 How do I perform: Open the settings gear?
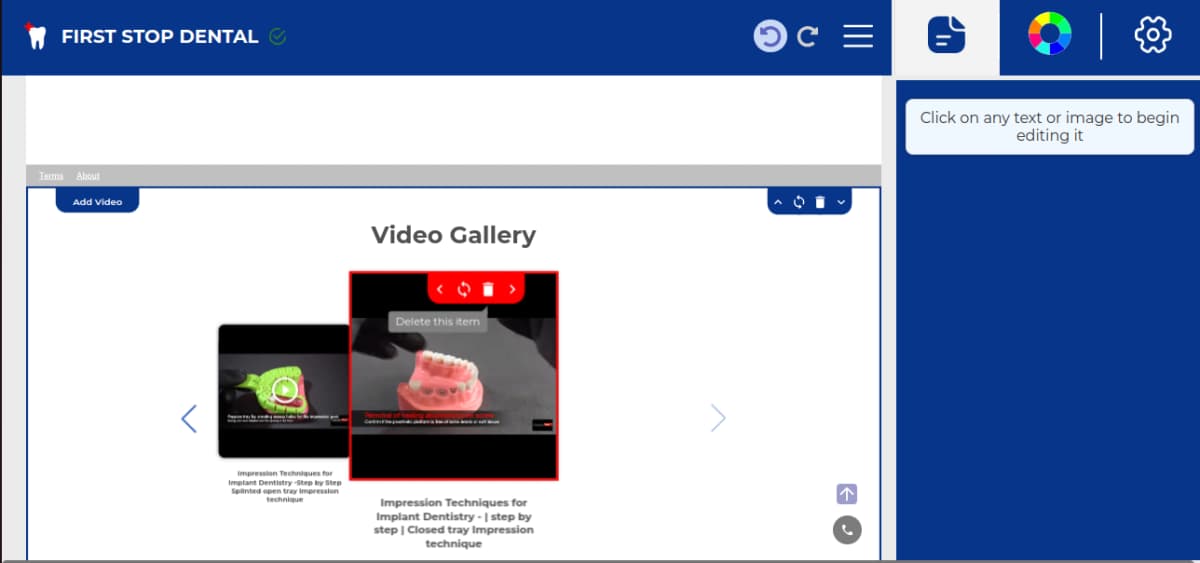1152,35
